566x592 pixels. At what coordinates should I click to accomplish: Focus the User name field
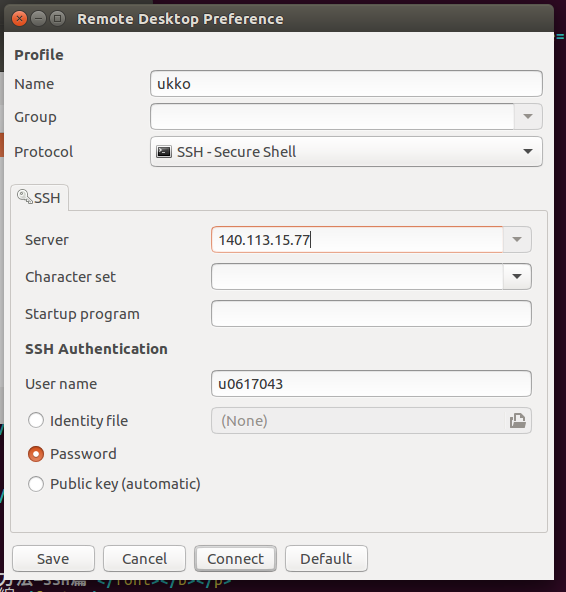pyautogui.click(x=371, y=384)
